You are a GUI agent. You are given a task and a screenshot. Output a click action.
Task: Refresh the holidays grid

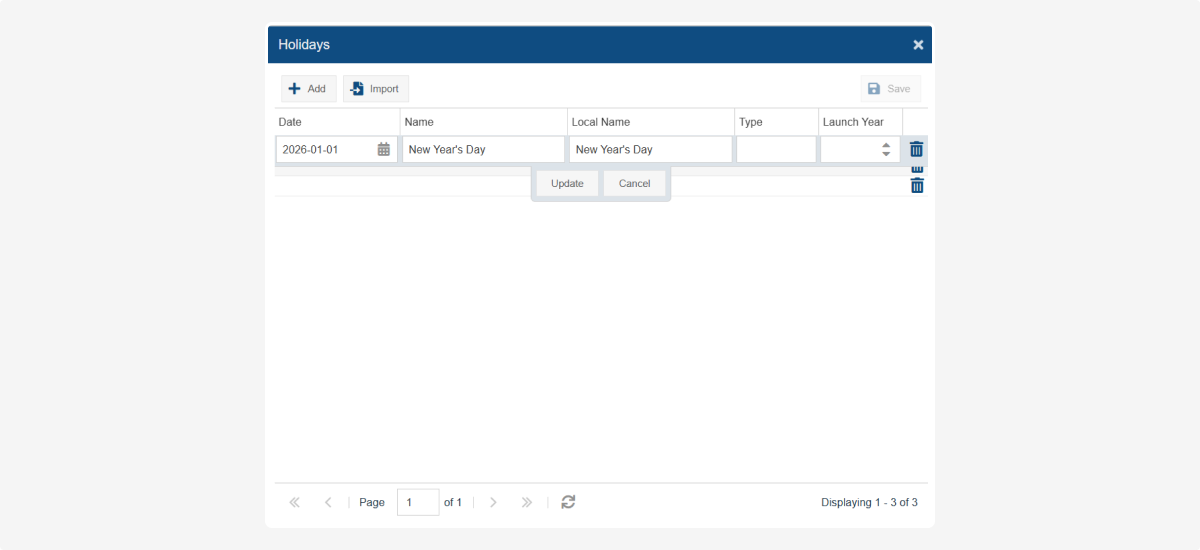(x=568, y=502)
